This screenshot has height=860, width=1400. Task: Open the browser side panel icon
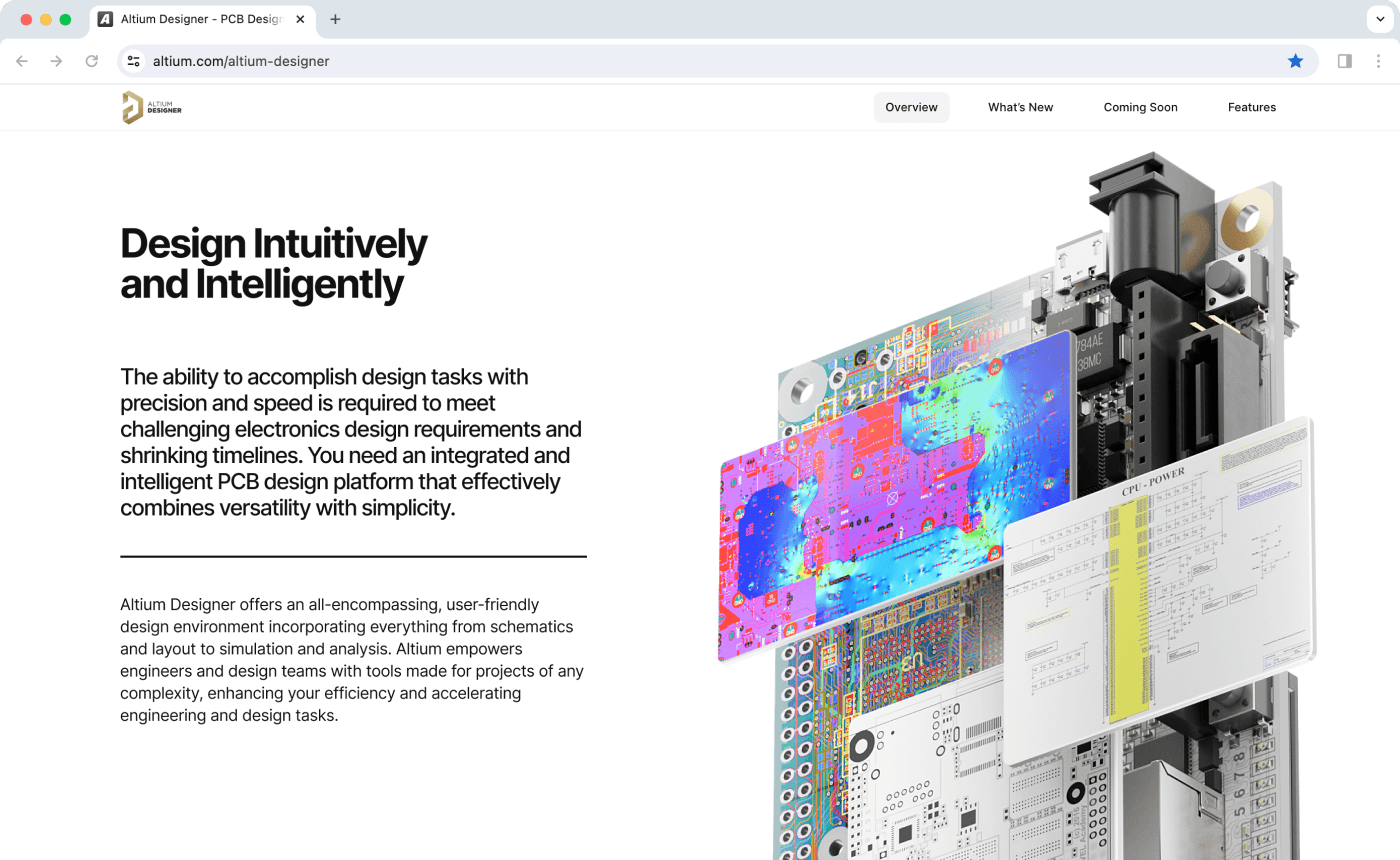(x=1345, y=61)
